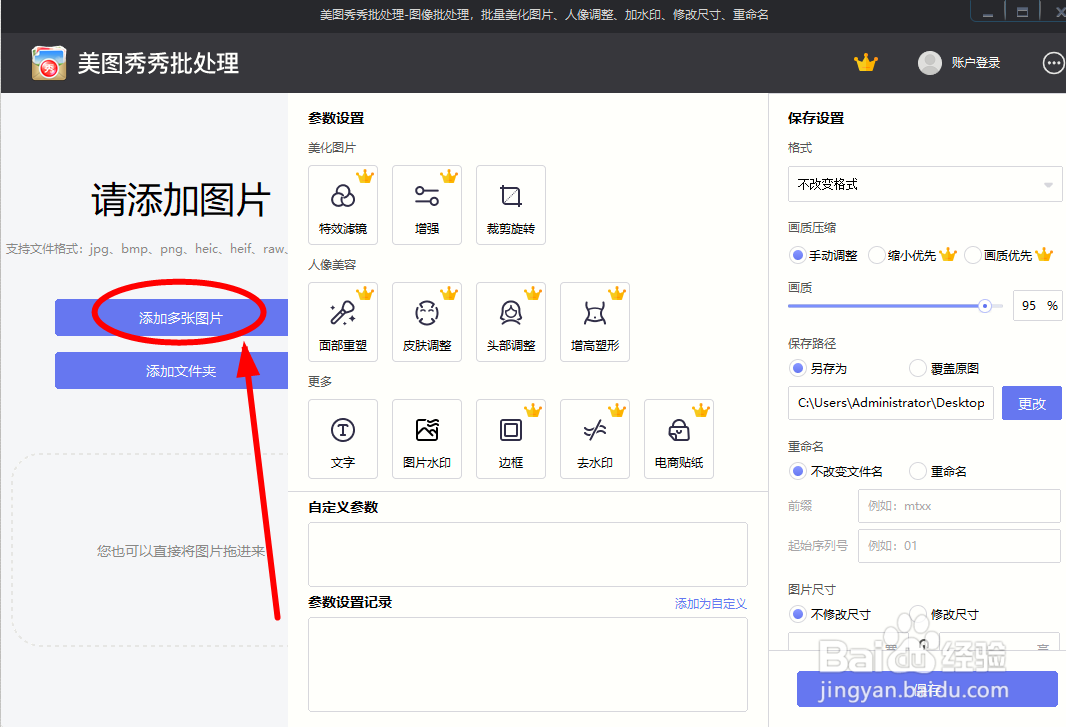This screenshot has height=727, width=1066.
Task: Open the 图片水印 image watermark tool
Action: pyautogui.click(x=427, y=439)
